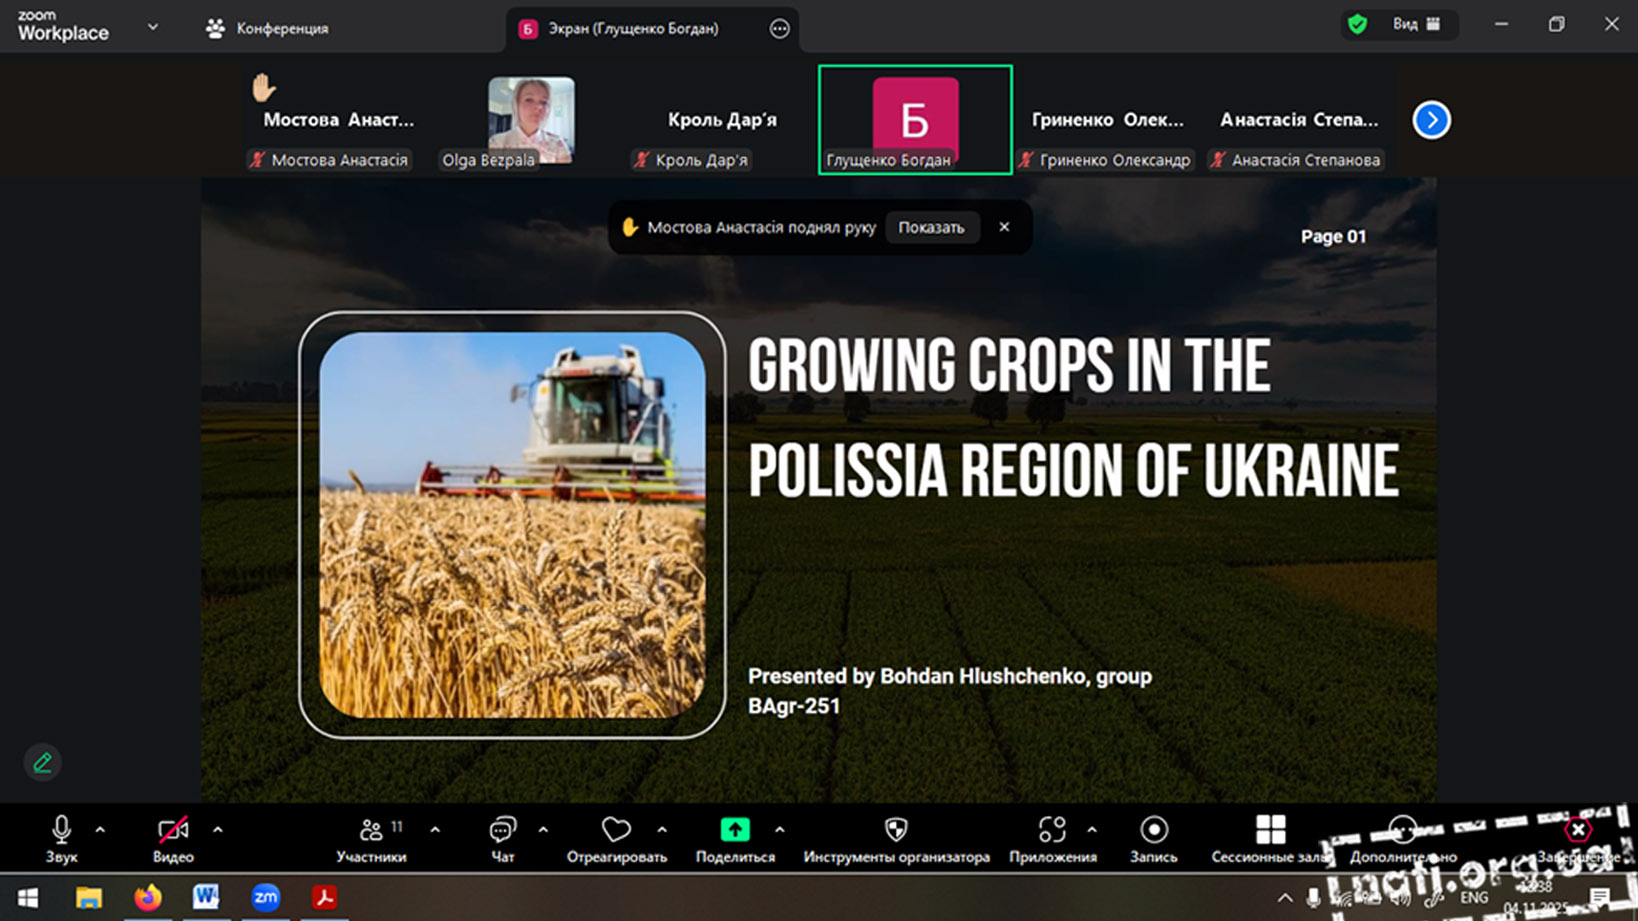Start recording with the Record button
Screen dimensions: 1638x921
tap(1153, 831)
